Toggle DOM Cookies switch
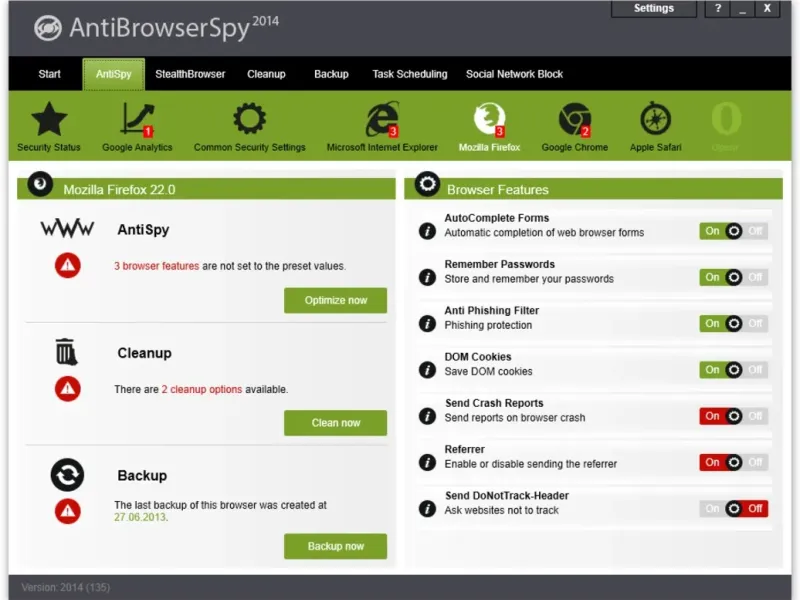The width and height of the screenshot is (800, 600). point(734,370)
